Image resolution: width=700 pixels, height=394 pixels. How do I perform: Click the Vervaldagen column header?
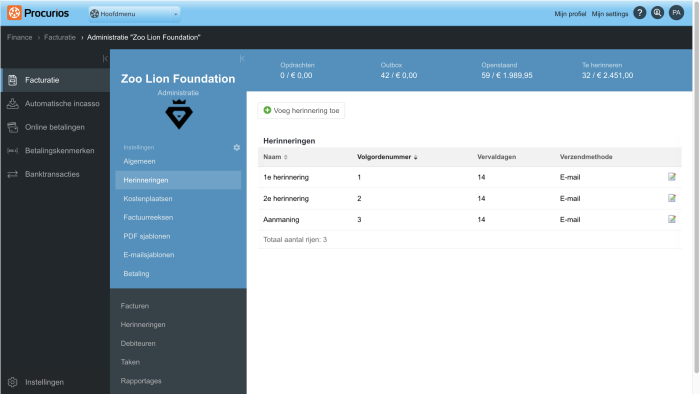click(496, 157)
